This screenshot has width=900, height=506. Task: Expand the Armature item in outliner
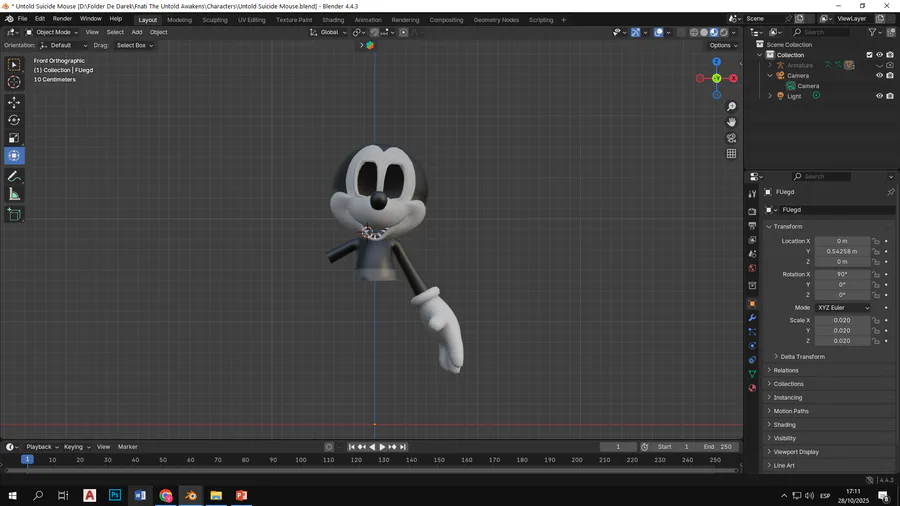pos(770,65)
